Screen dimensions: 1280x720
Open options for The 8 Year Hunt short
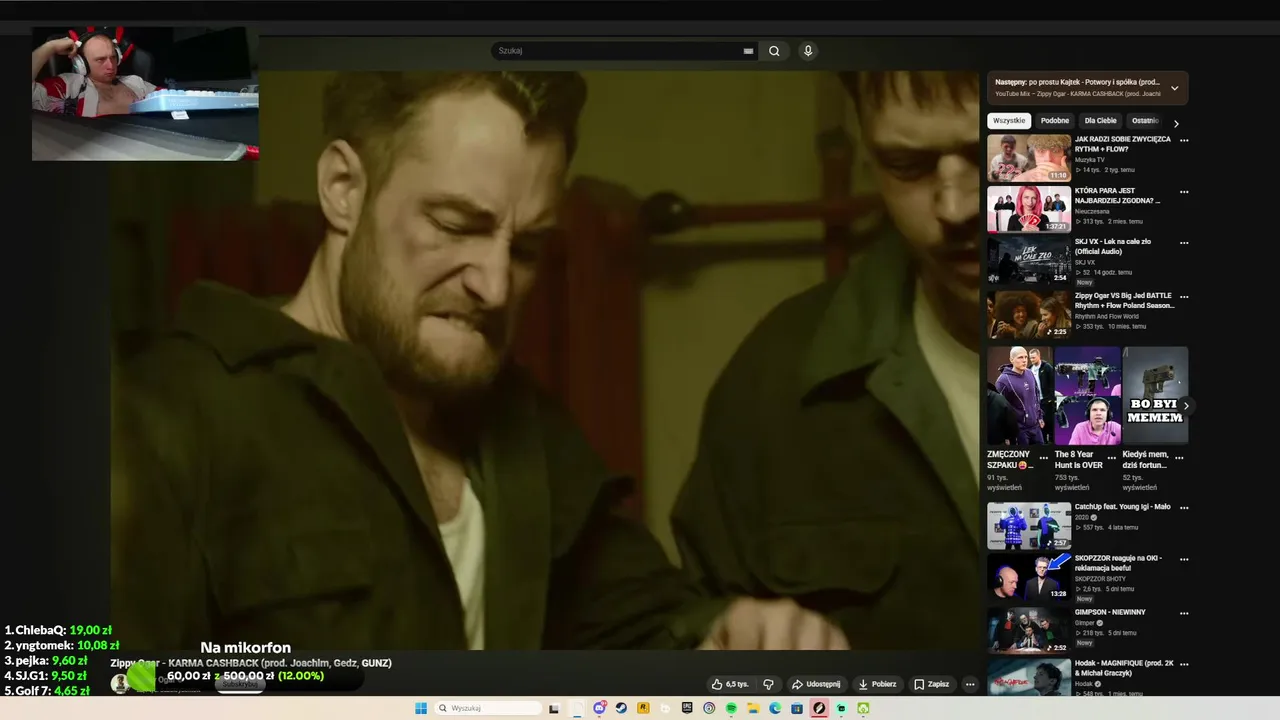[x=1112, y=458]
